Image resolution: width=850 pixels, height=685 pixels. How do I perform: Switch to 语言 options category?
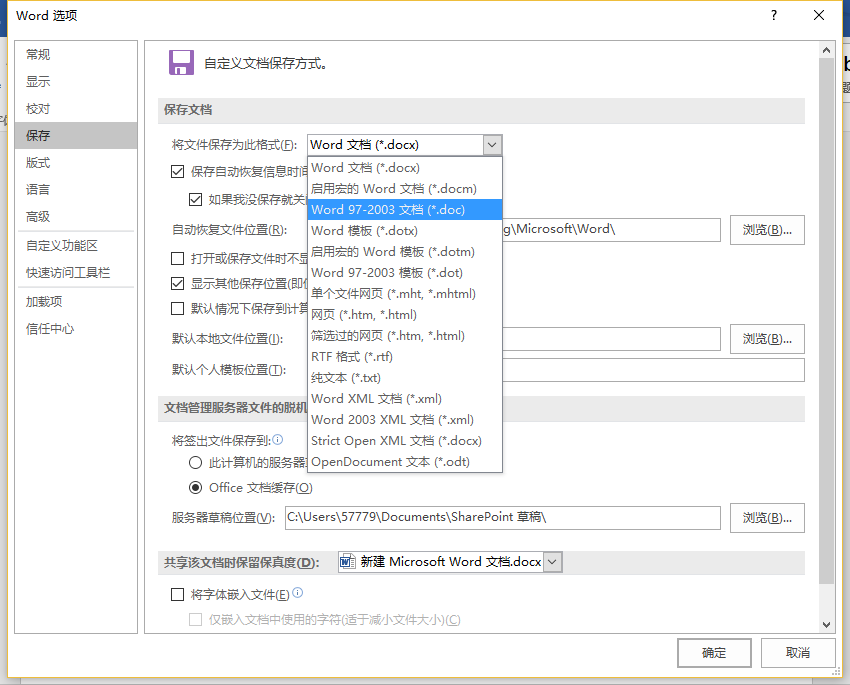coord(76,190)
